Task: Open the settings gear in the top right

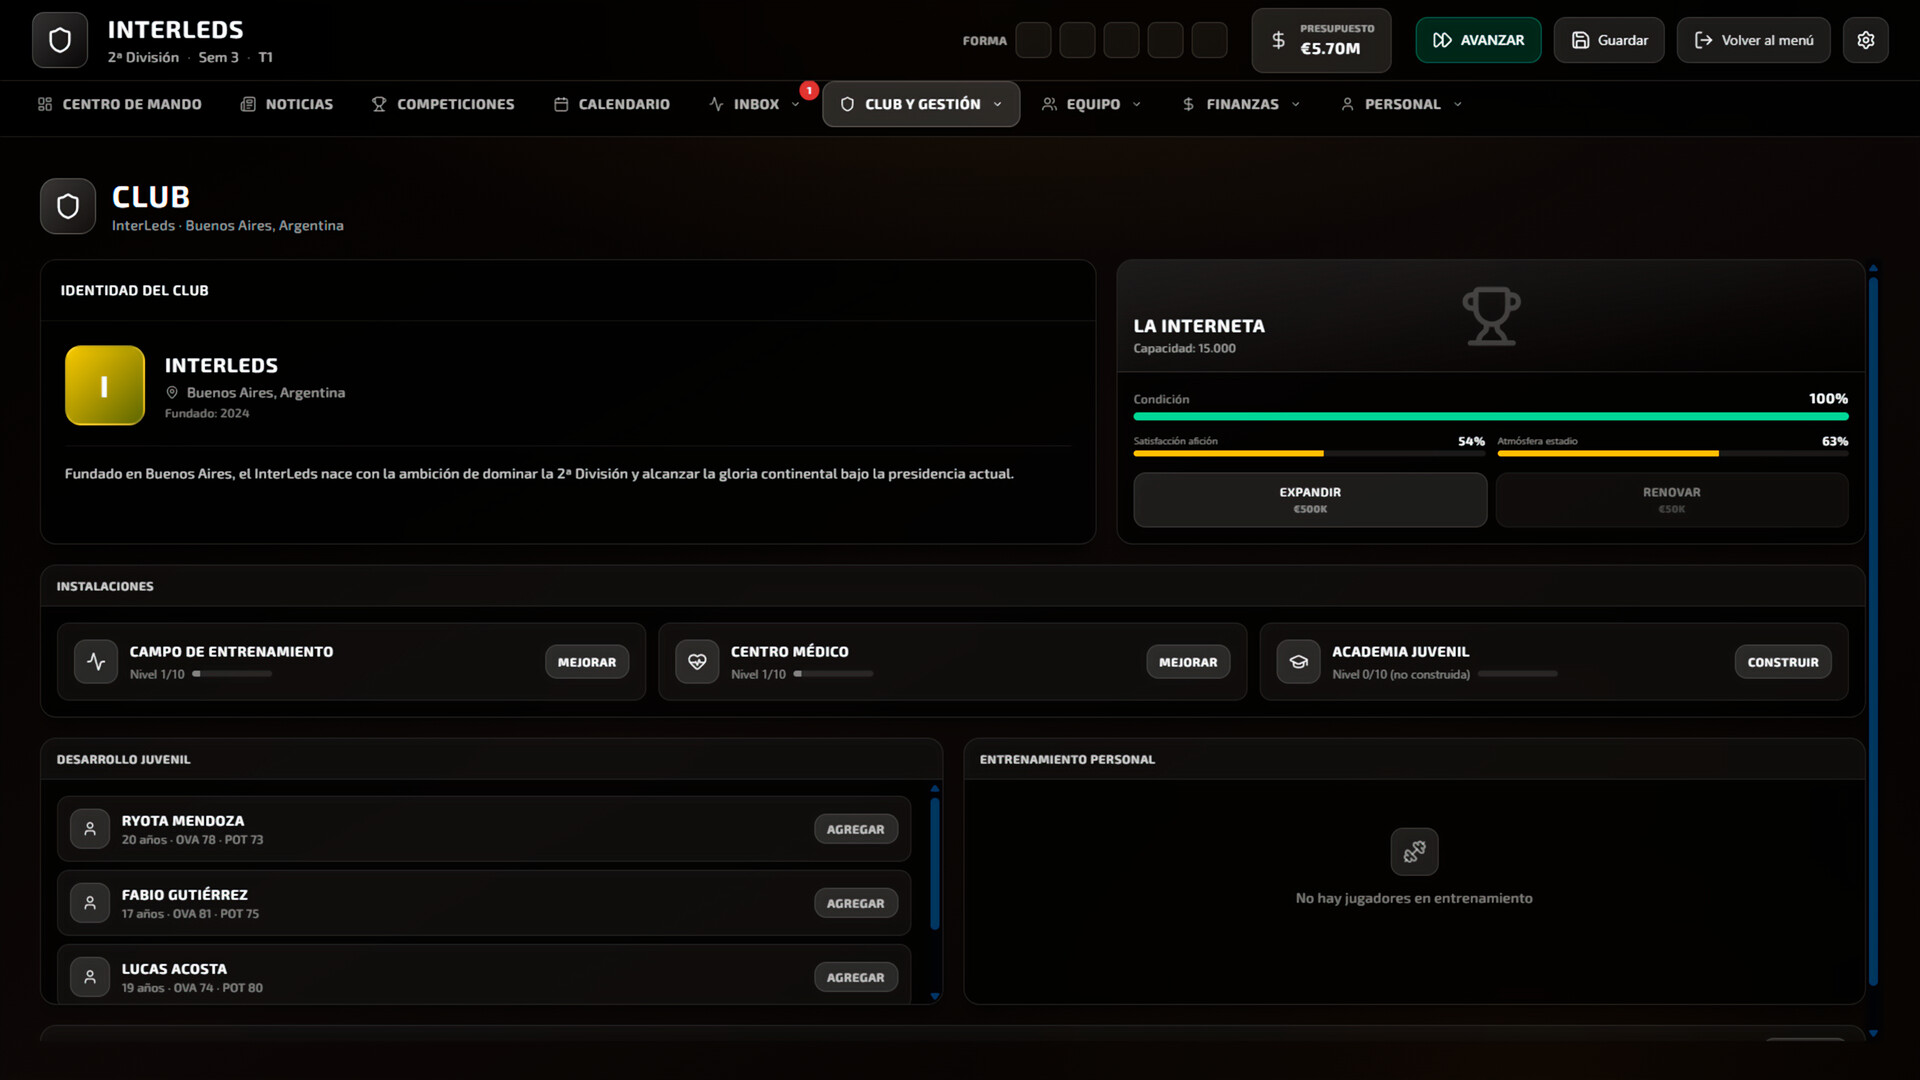Action: click(1865, 40)
